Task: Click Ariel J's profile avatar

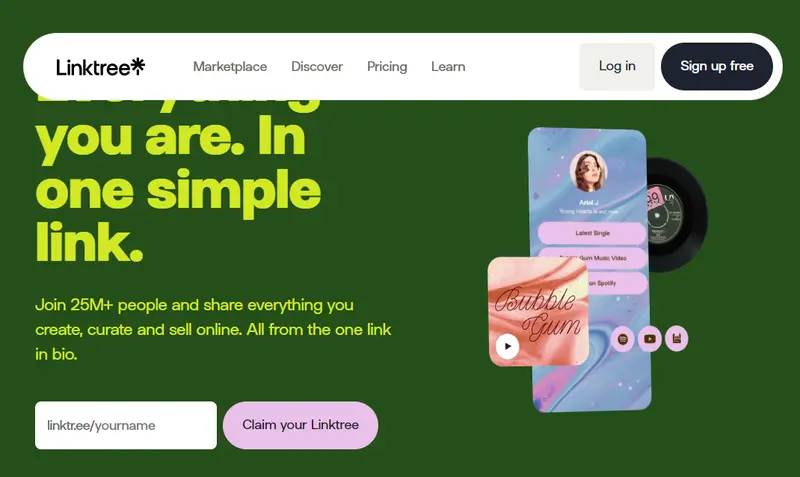Action: click(x=588, y=171)
